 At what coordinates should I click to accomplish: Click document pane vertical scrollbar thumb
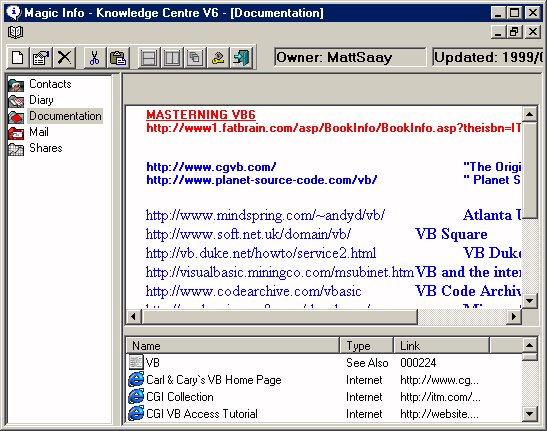[x=530, y=170]
